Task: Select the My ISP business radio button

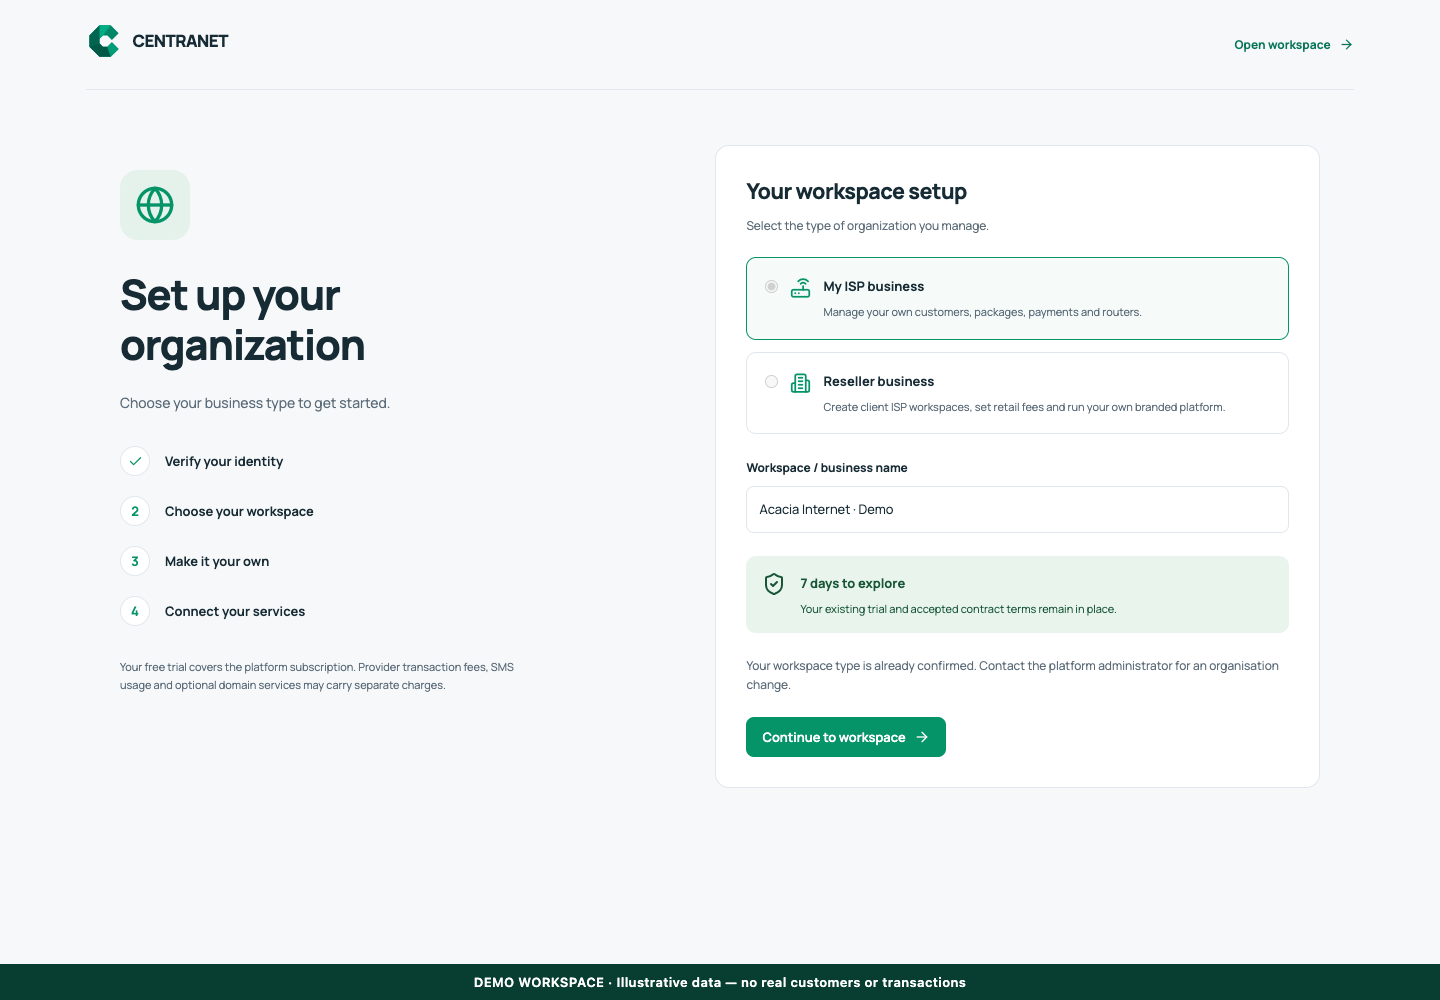Action: click(771, 286)
